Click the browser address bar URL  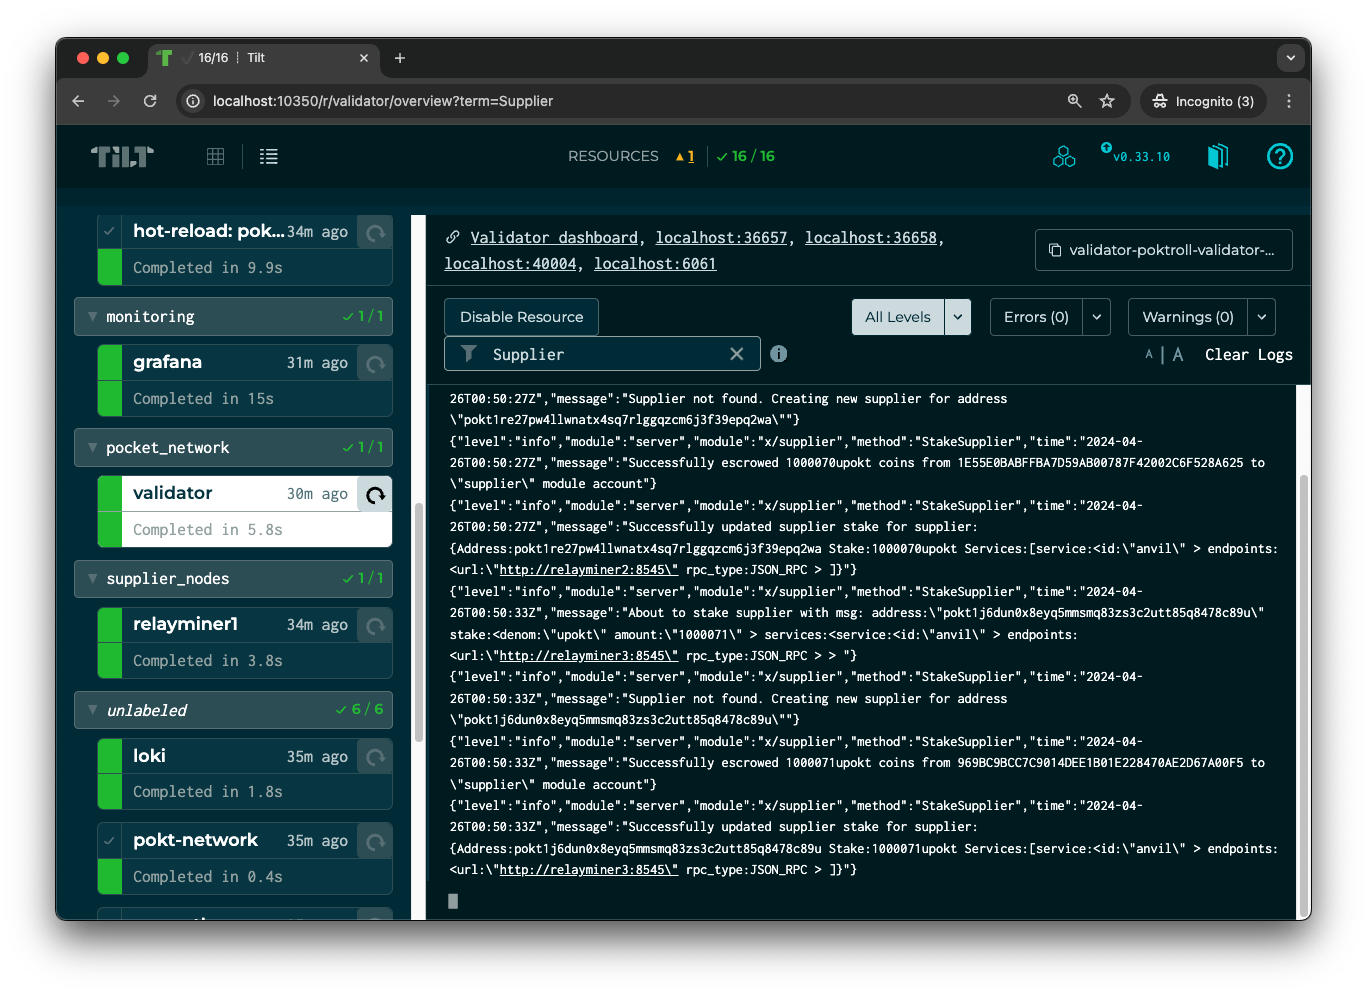[x=383, y=101]
